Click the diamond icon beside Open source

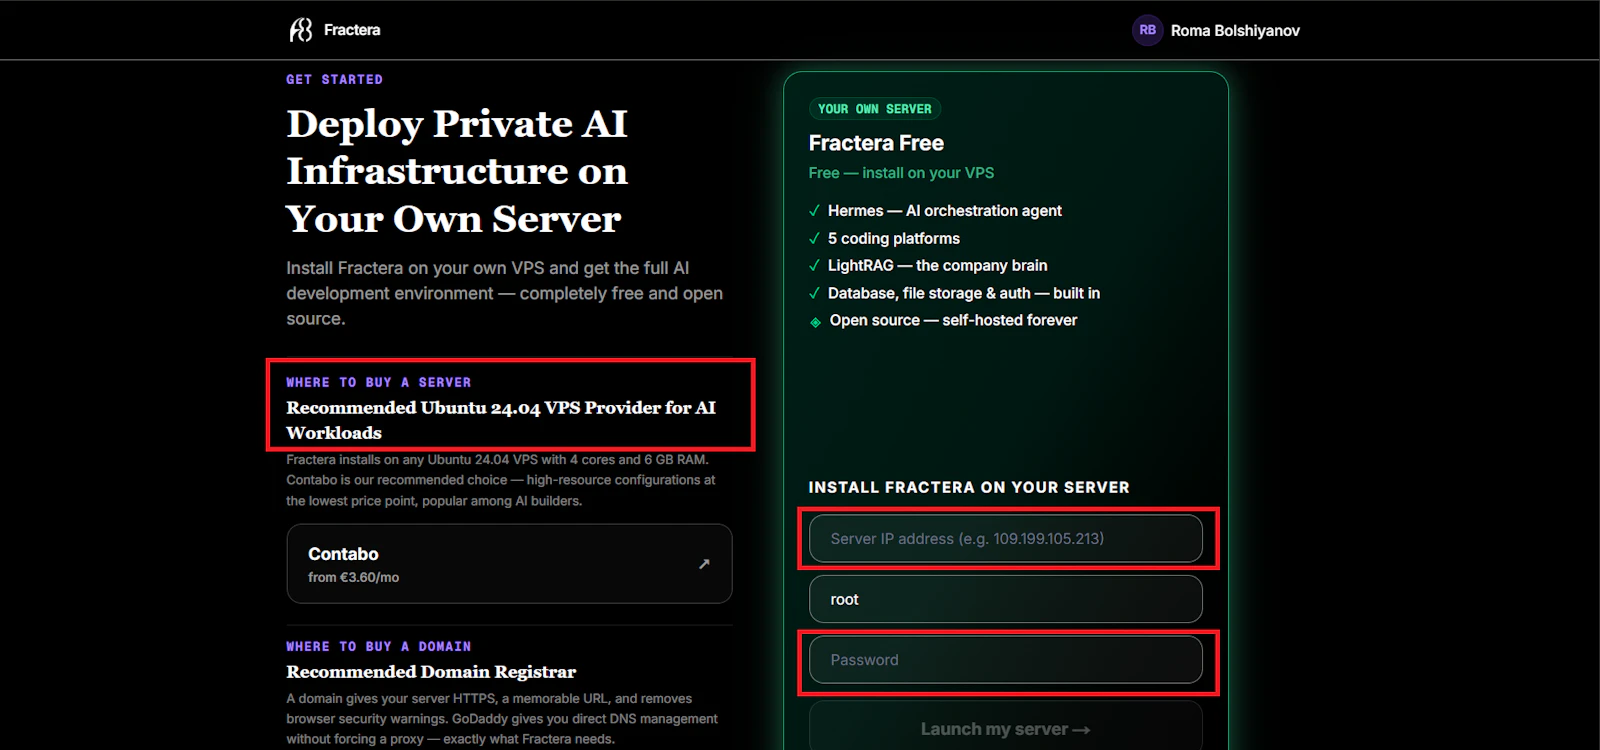tap(815, 322)
